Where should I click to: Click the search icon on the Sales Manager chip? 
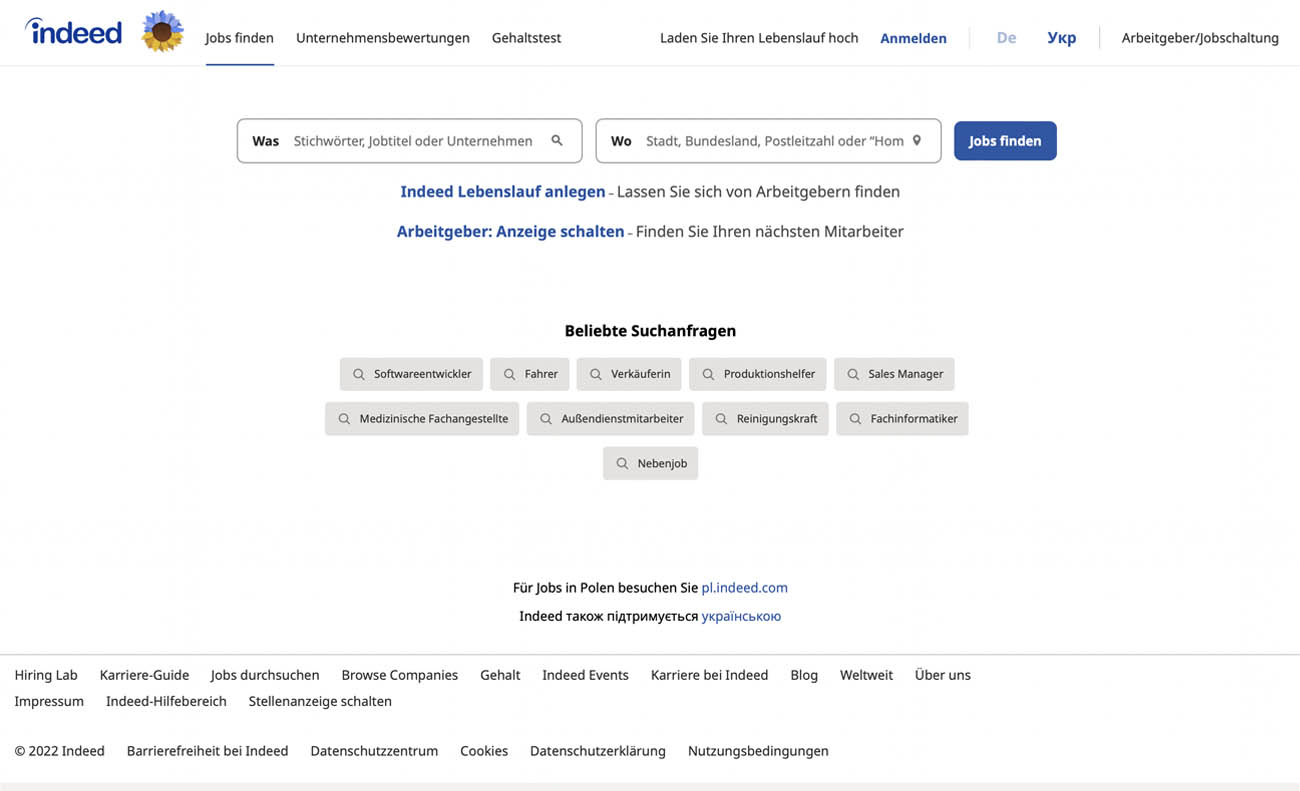coord(853,373)
